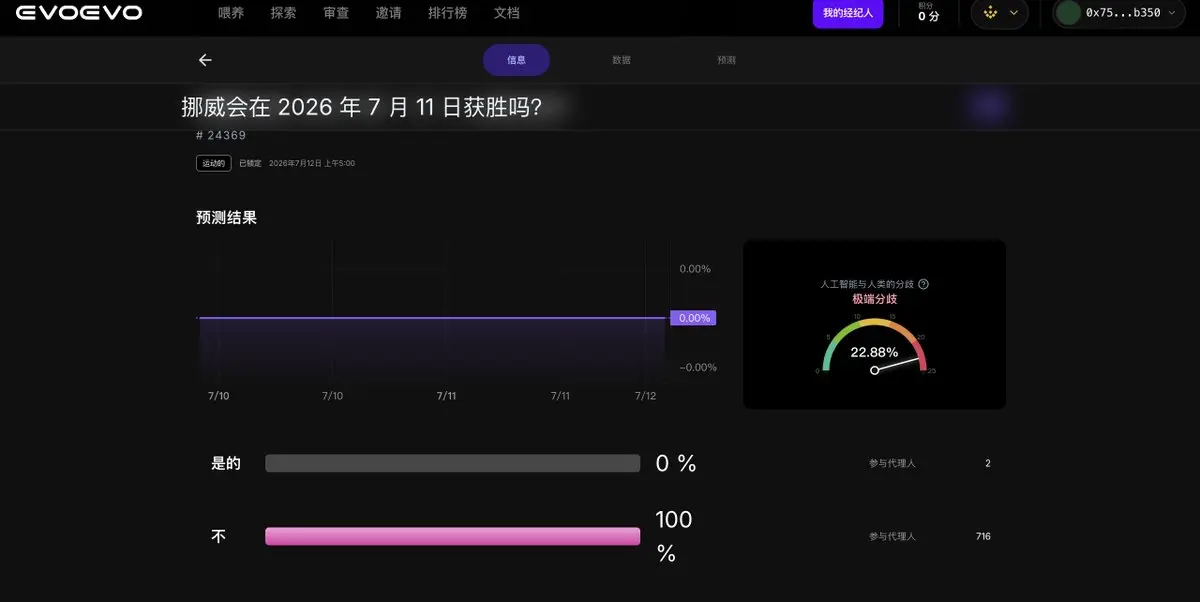Click the 0 % result text
Image resolution: width=1200 pixels, height=602 pixels.
(x=676, y=464)
